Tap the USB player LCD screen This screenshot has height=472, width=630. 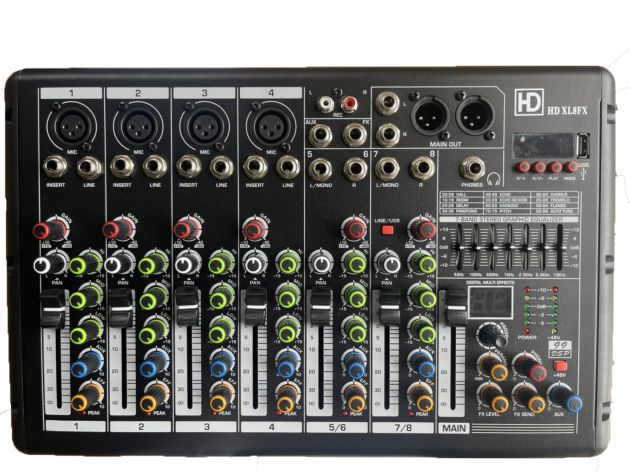(543, 146)
